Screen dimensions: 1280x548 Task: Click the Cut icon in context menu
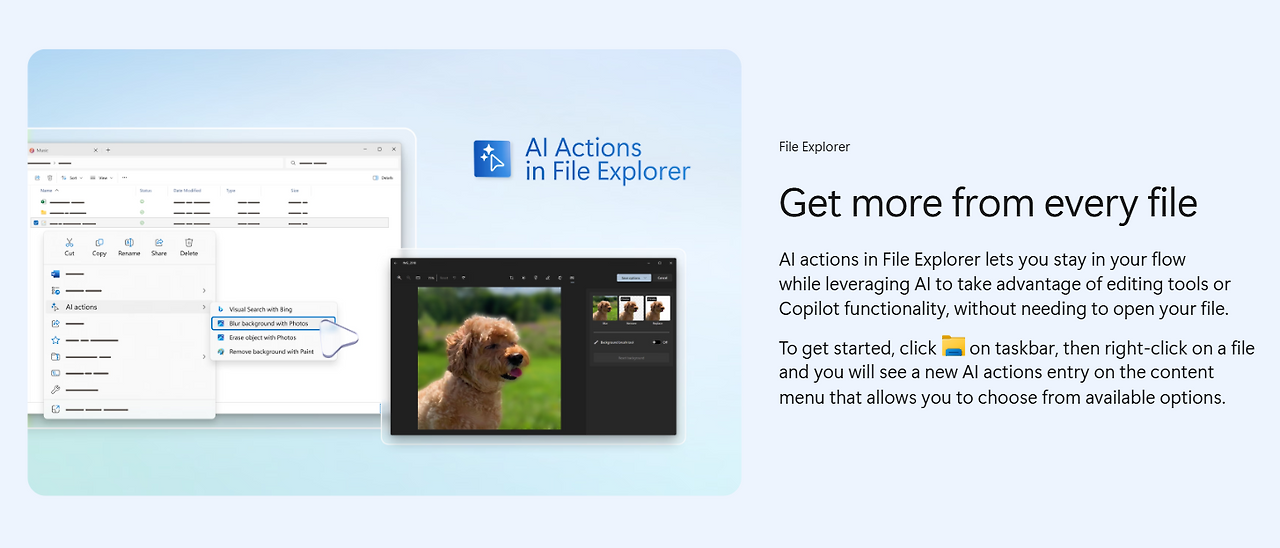coord(69,242)
